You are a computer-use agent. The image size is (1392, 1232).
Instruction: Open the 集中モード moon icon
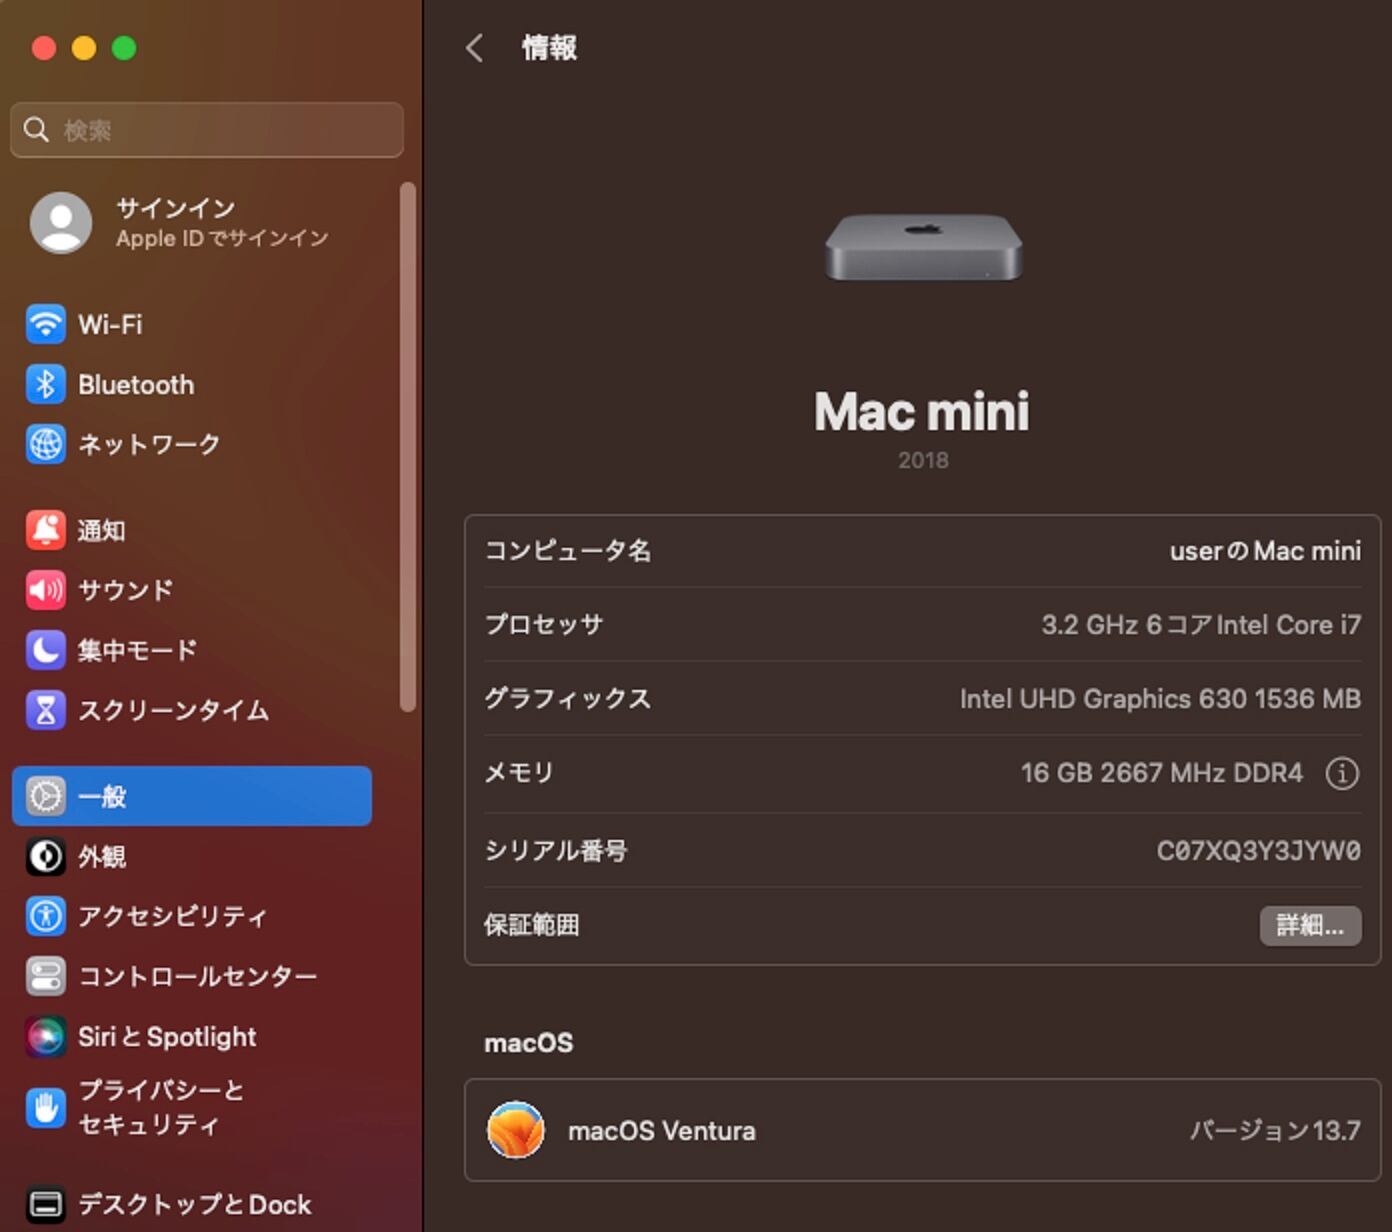45,650
